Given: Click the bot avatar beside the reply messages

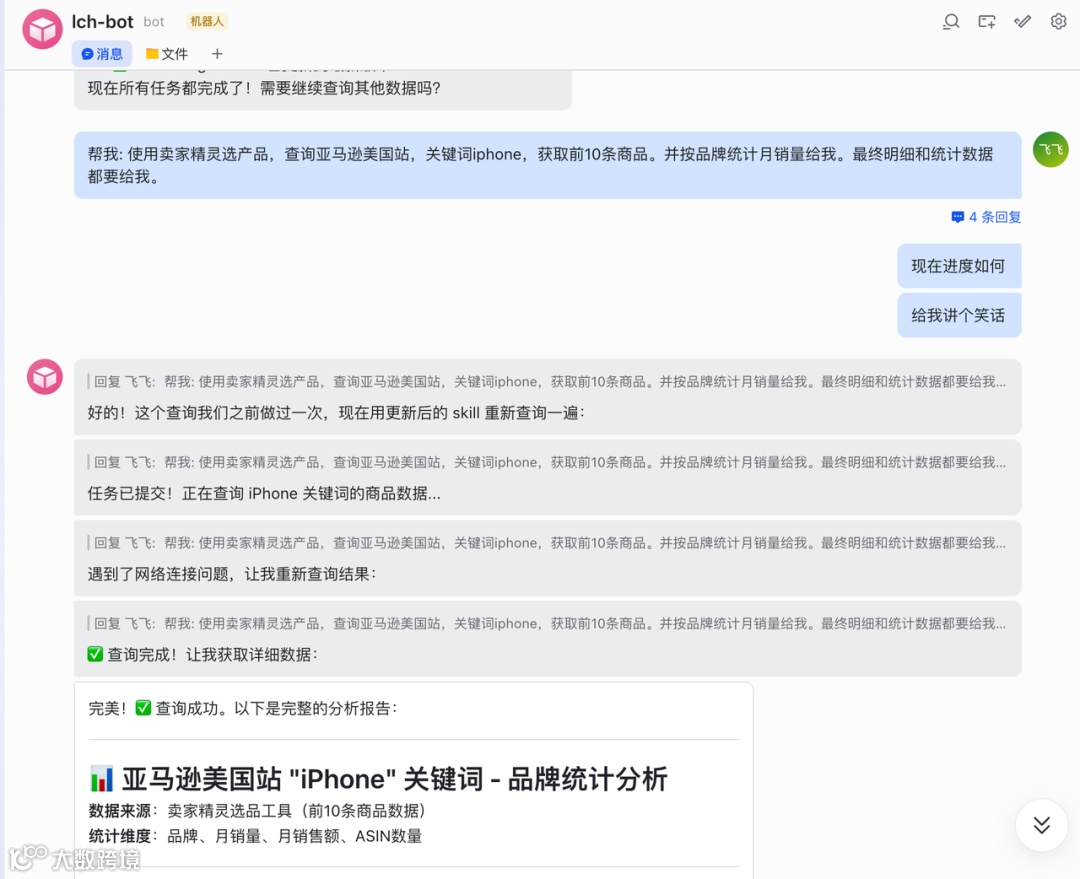Looking at the screenshot, I should 45,377.
